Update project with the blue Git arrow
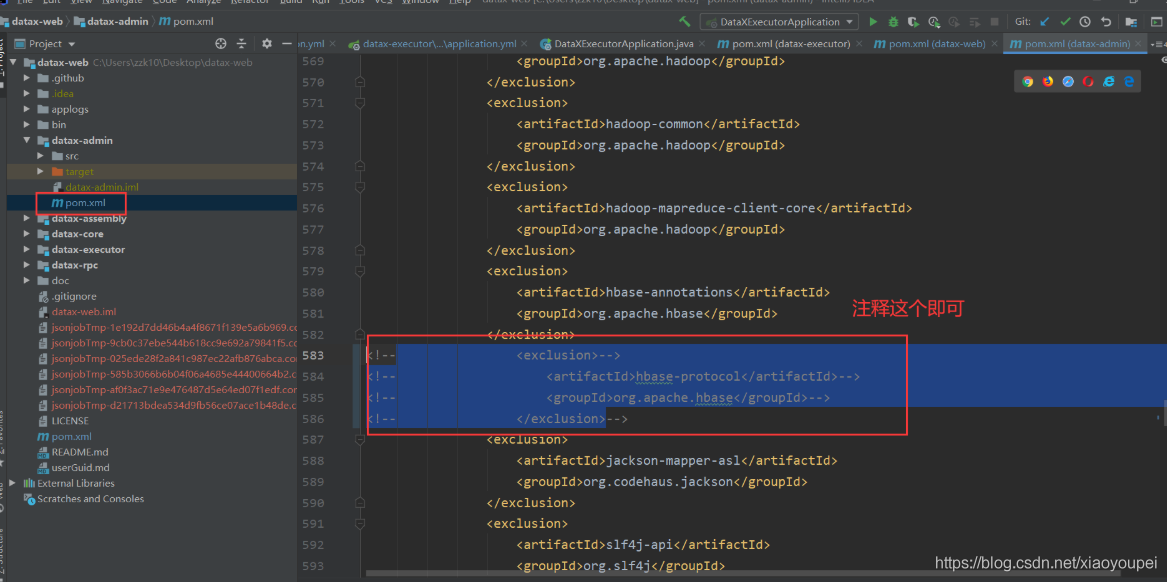 click(x=1045, y=22)
